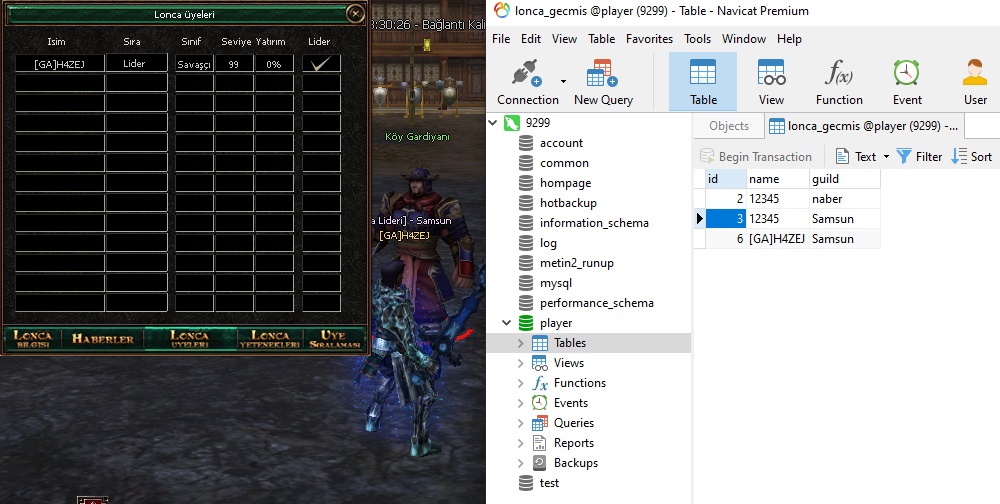Click the Haberler guild button
Screen dimensions: 1000x504
pyautogui.click(x=103, y=339)
